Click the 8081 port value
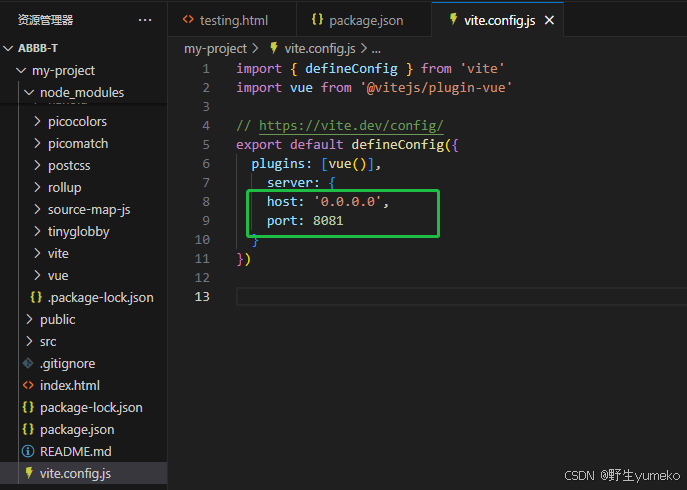This screenshot has width=687, height=490. click(x=328, y=221)
